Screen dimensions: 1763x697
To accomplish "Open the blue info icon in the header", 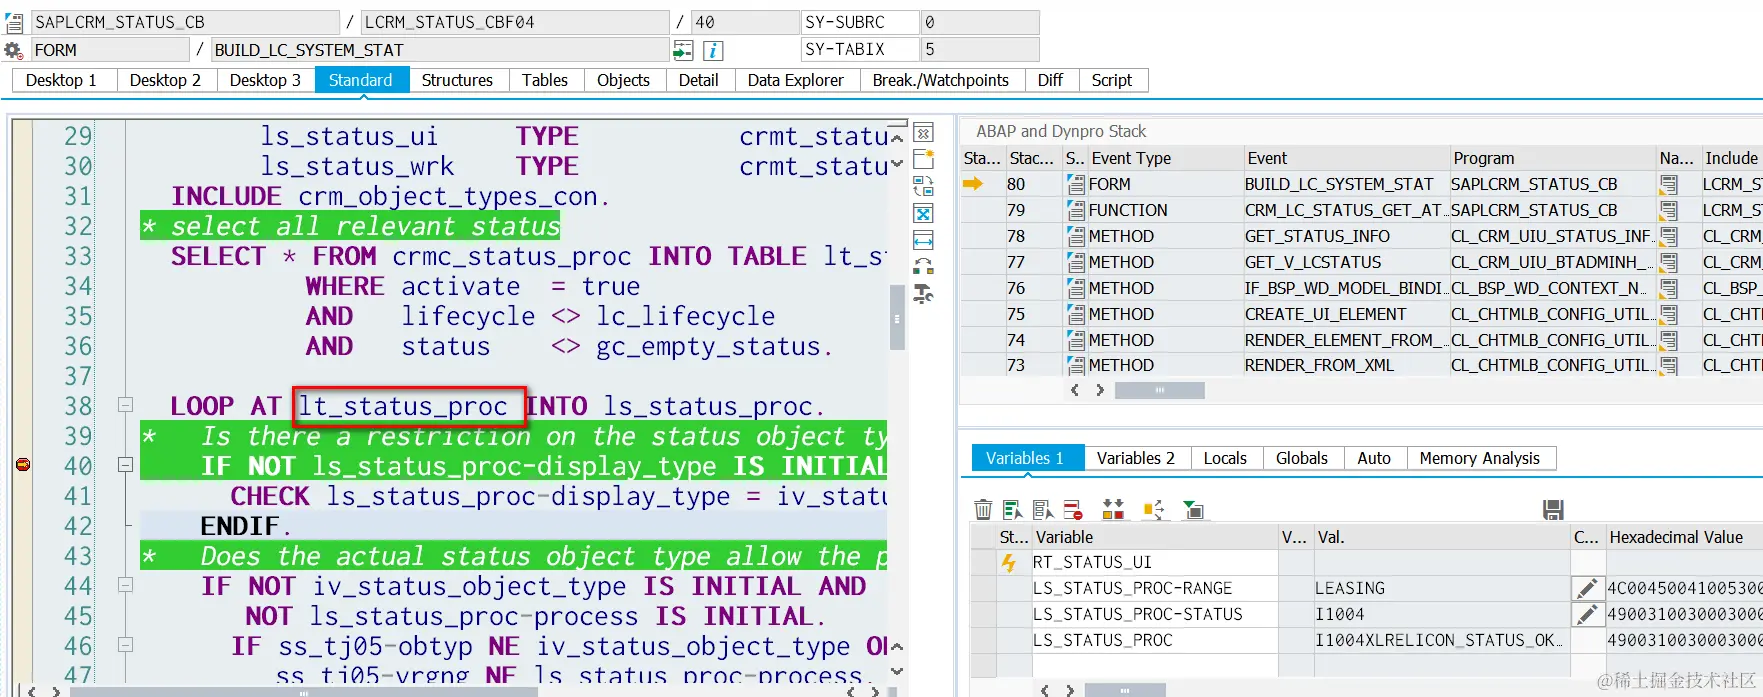I will (713, 50).
